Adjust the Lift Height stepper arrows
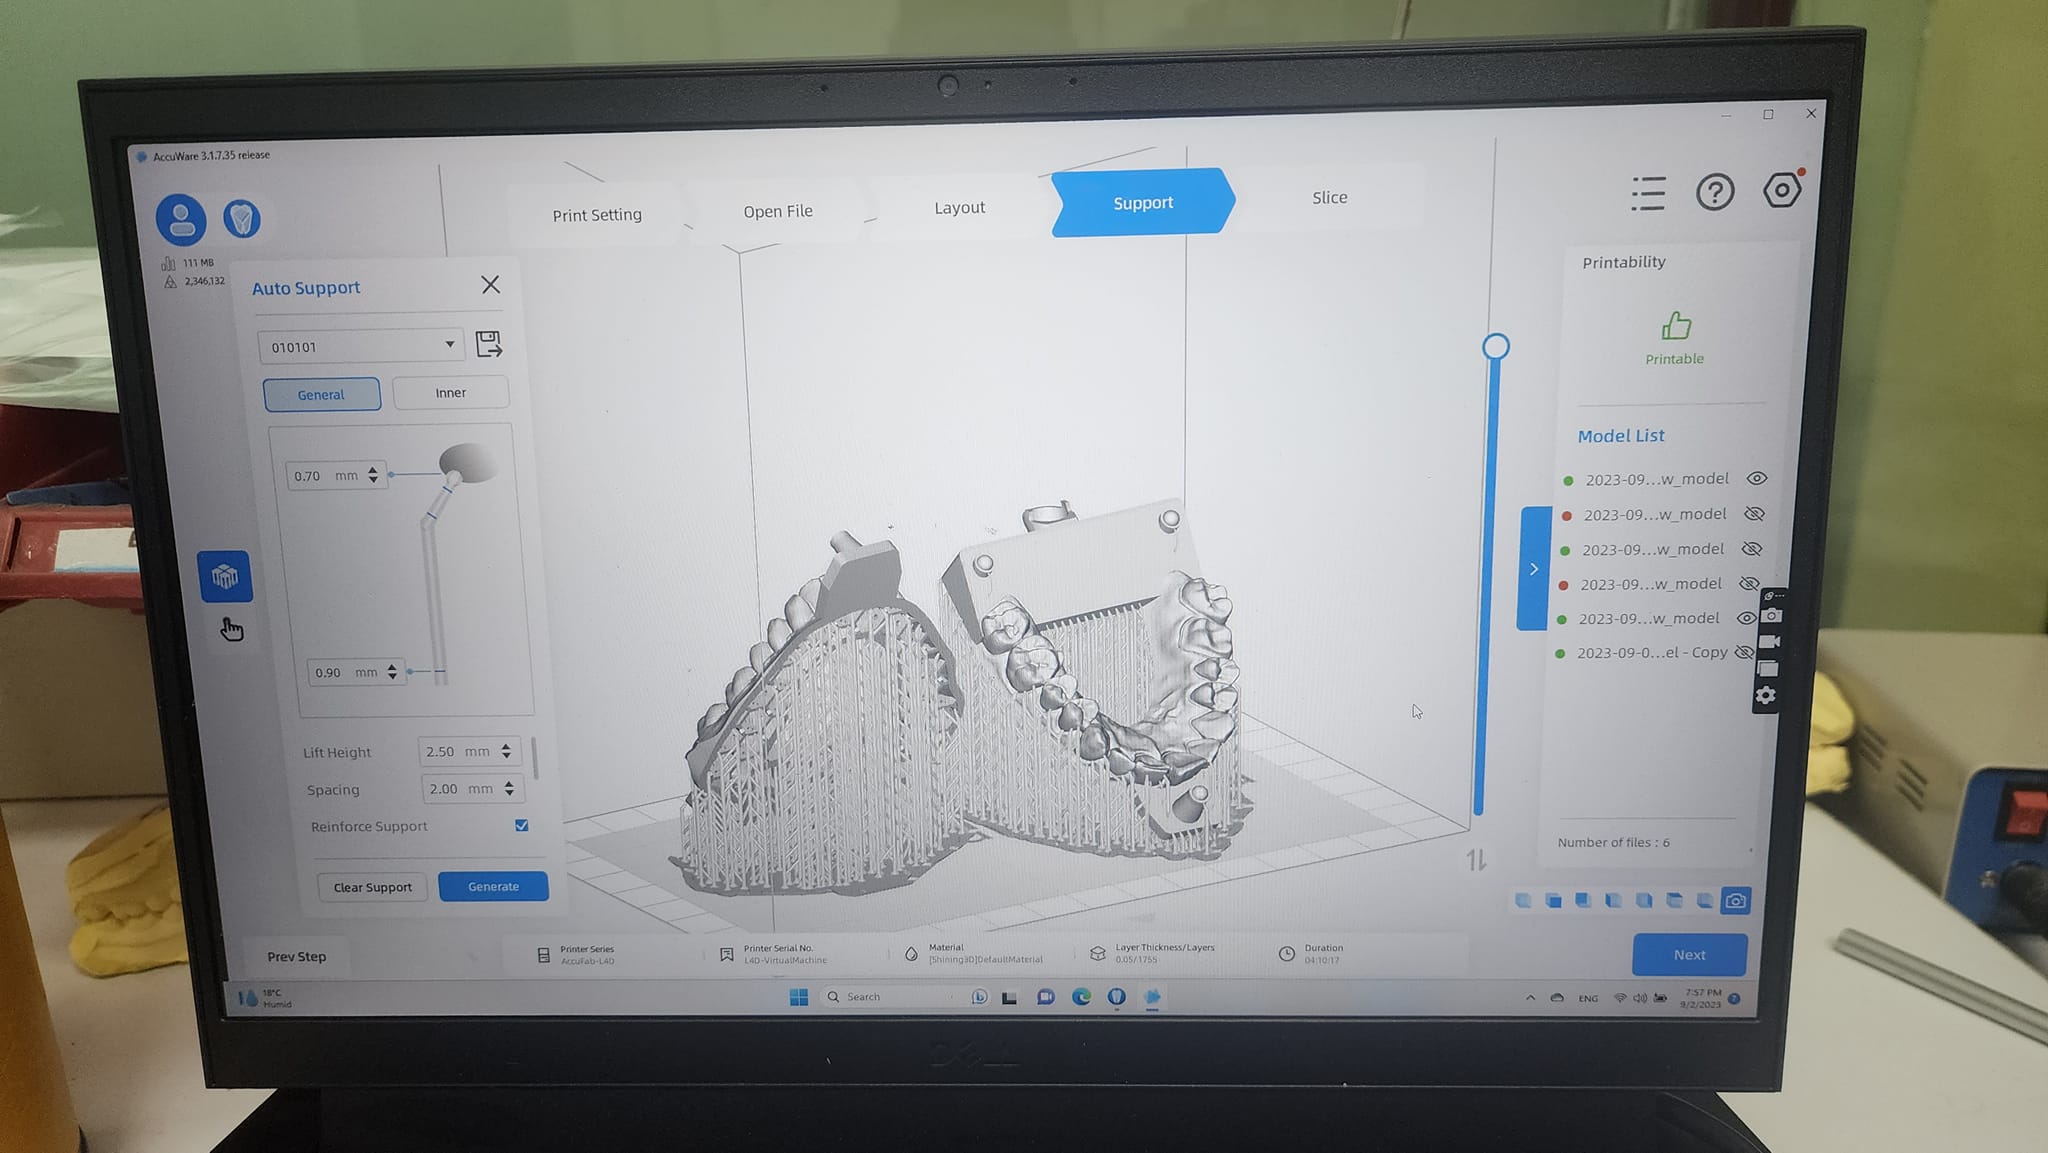 (x=506, y=751)
